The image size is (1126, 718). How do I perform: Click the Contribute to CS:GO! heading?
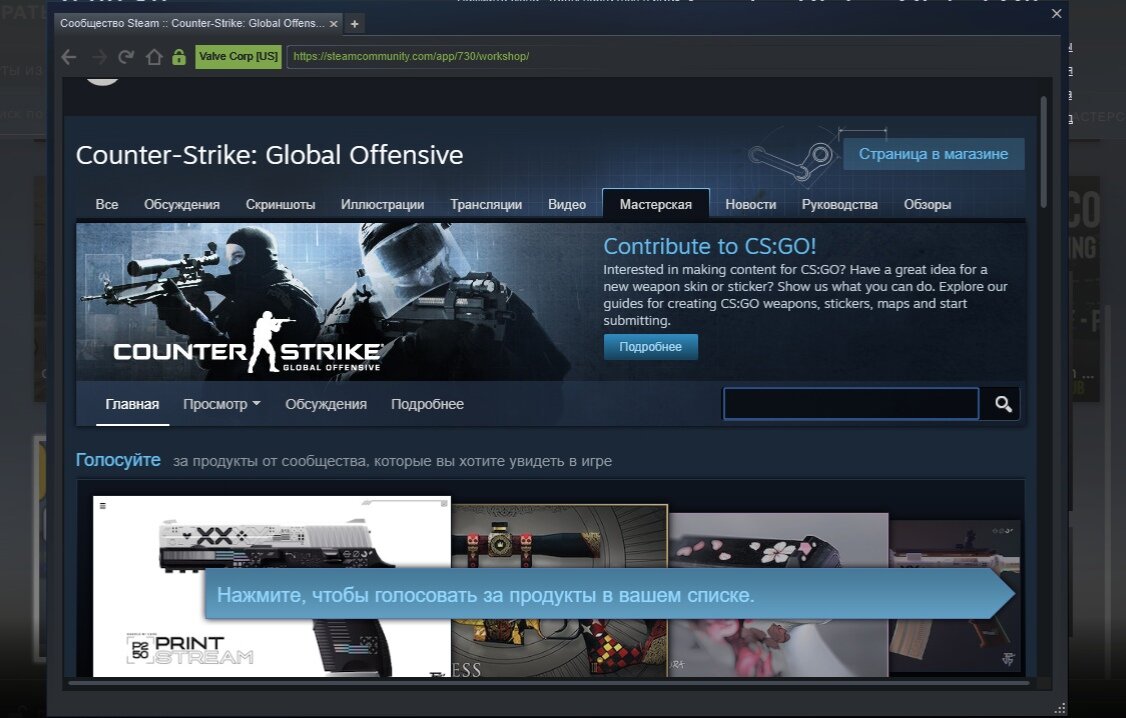coord(709,246)
